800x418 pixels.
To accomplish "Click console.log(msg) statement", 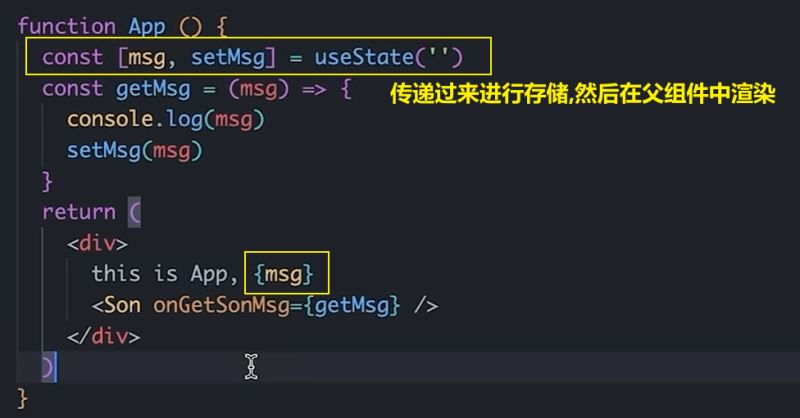I will click(x=165, y=120).
